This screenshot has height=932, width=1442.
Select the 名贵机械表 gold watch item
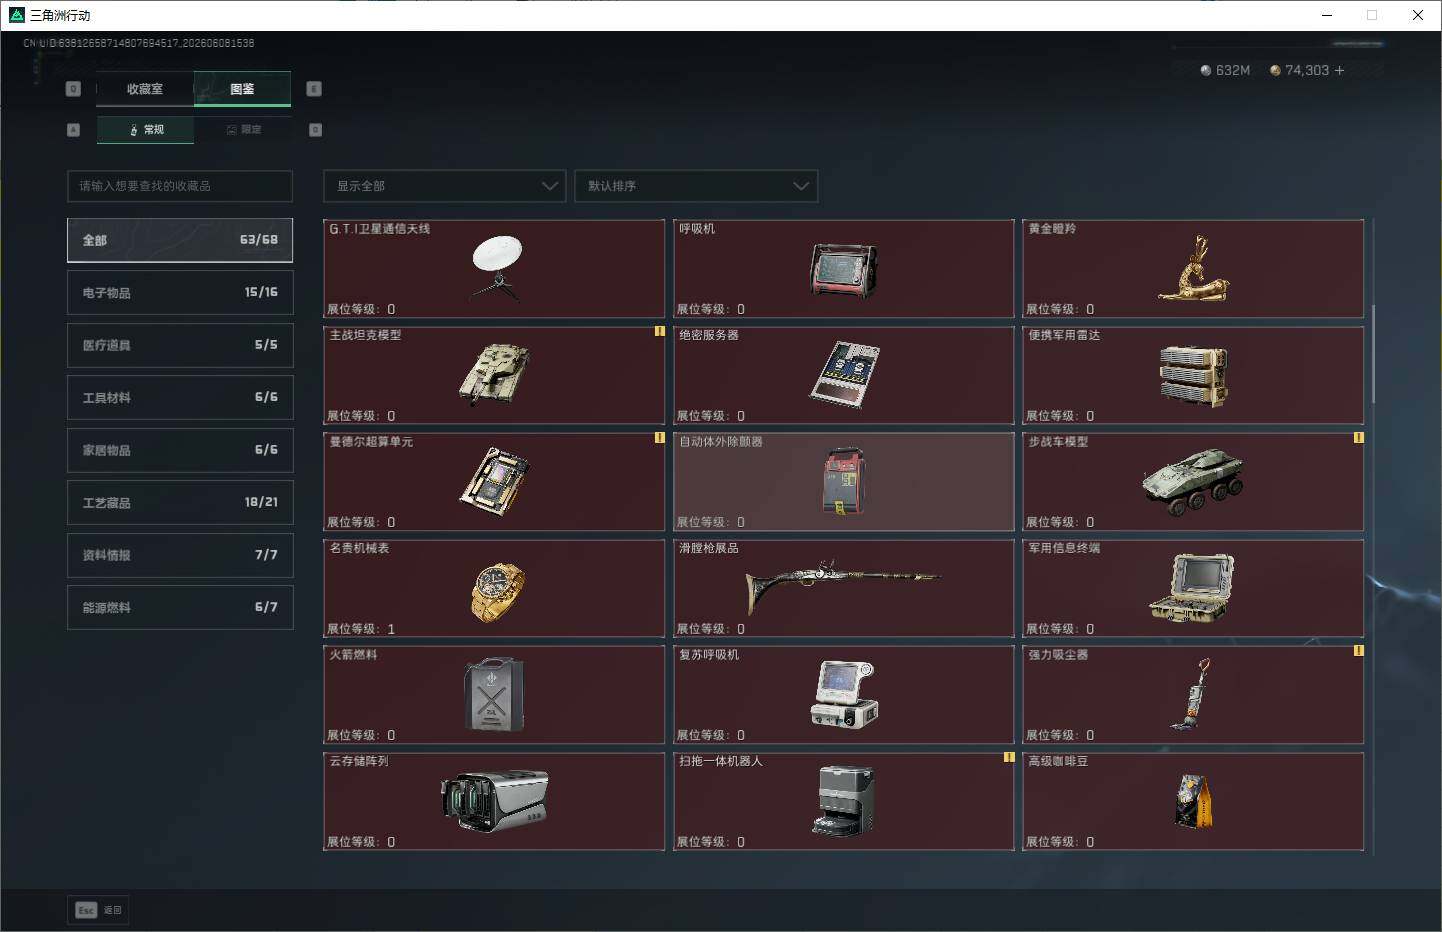click(x=494, y=589)
